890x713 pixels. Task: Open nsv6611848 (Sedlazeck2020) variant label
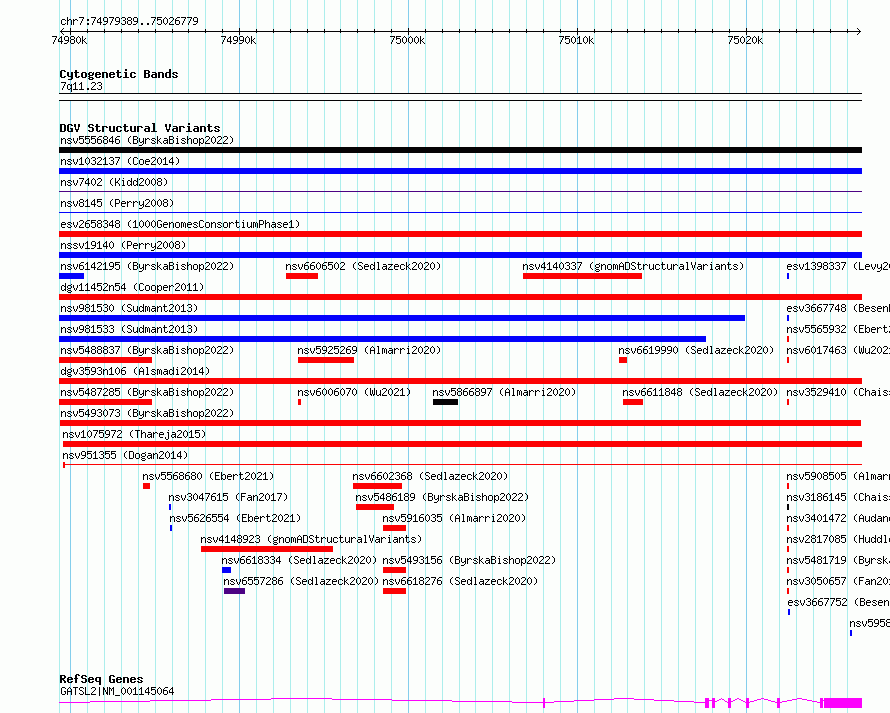(700, 392)
